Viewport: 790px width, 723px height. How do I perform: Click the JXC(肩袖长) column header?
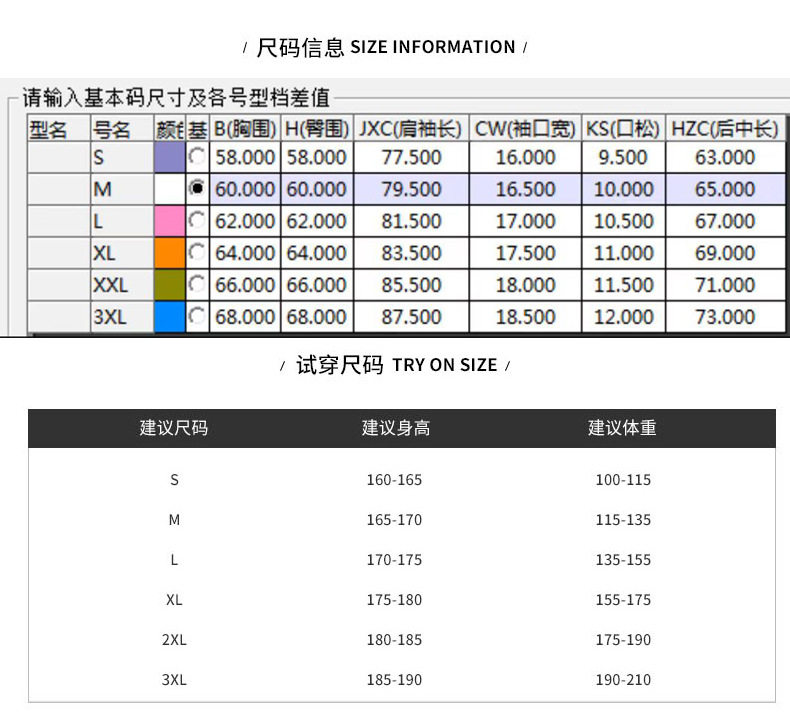point(410,129)
